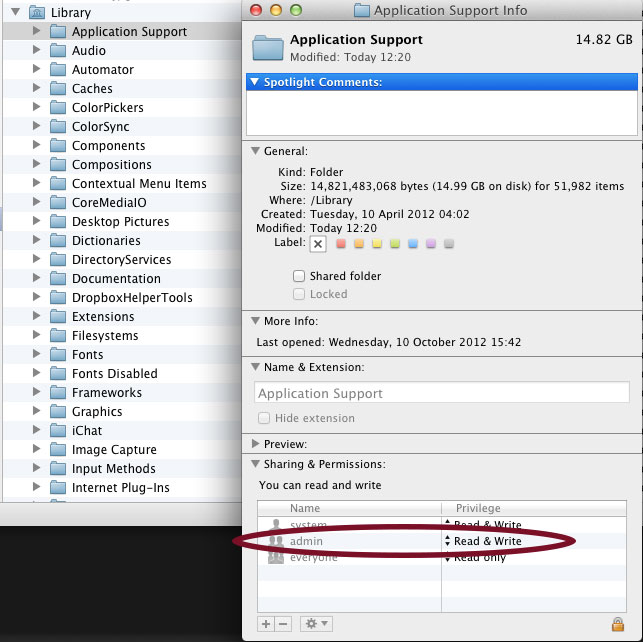Select the Fonts folder icon
This screenshot has width=643, height=642.
[58, 355]
